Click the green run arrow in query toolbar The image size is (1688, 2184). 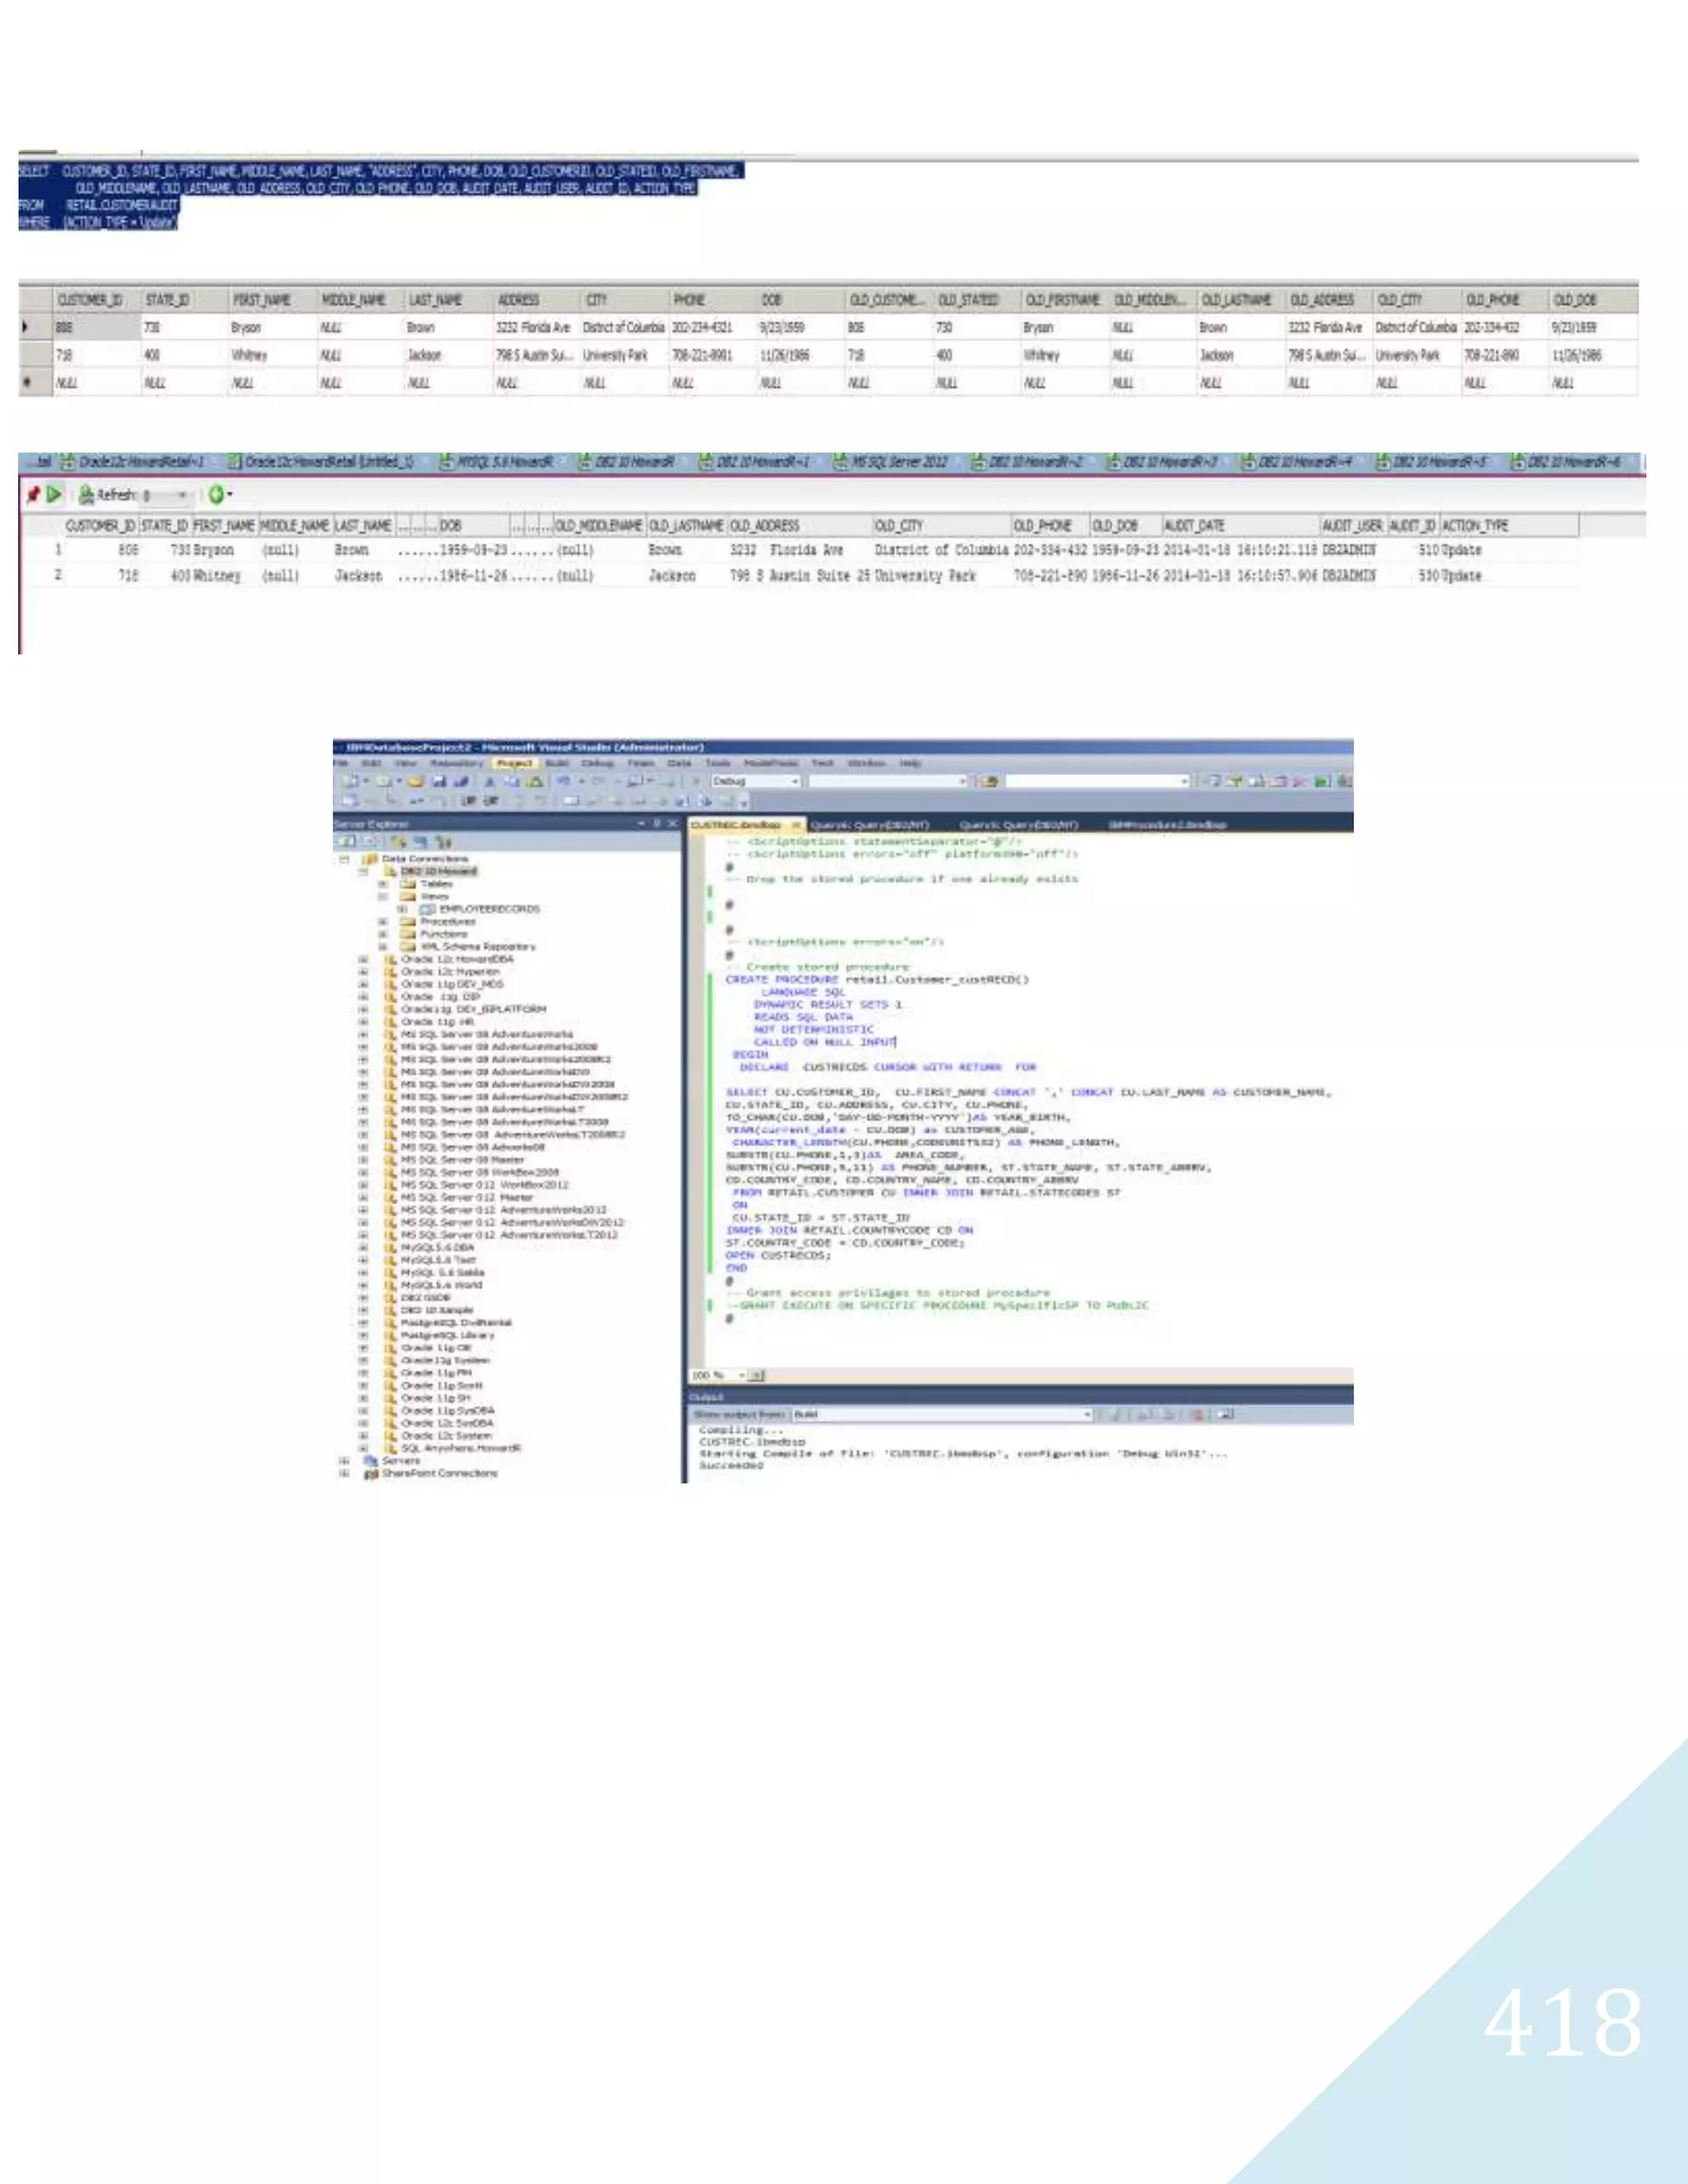(55, 494)
